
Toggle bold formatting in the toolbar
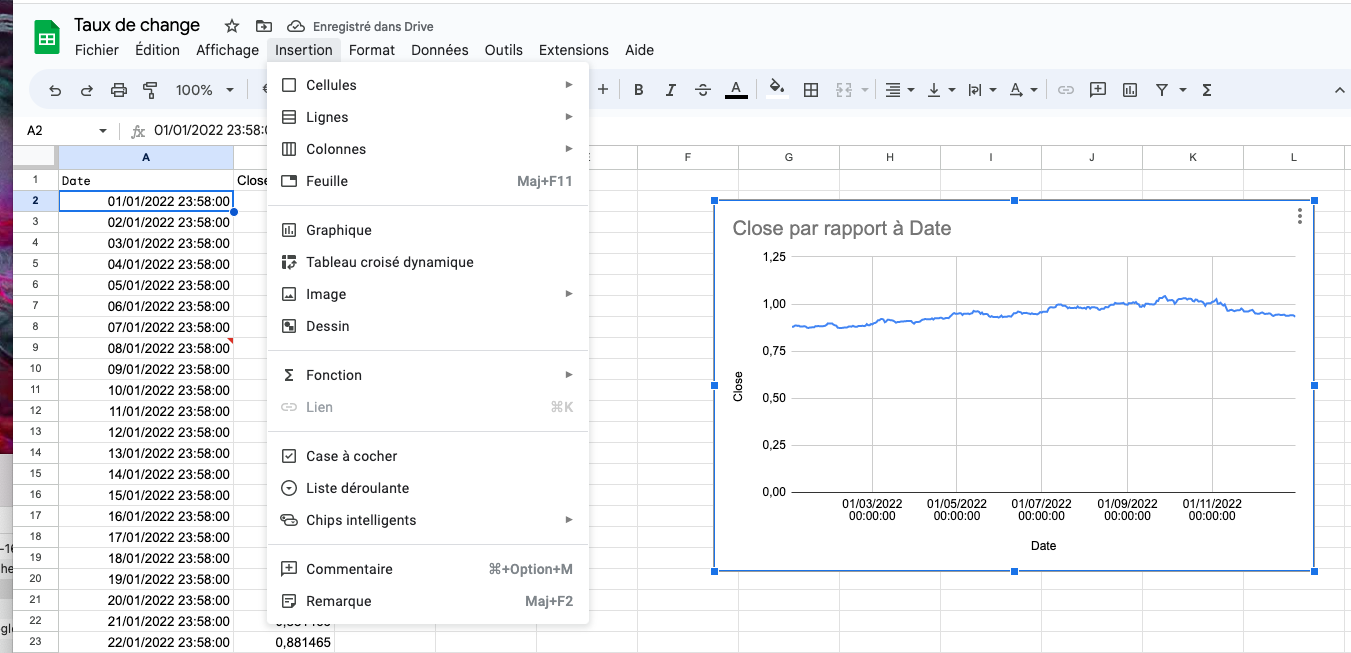tap(638, 89)
